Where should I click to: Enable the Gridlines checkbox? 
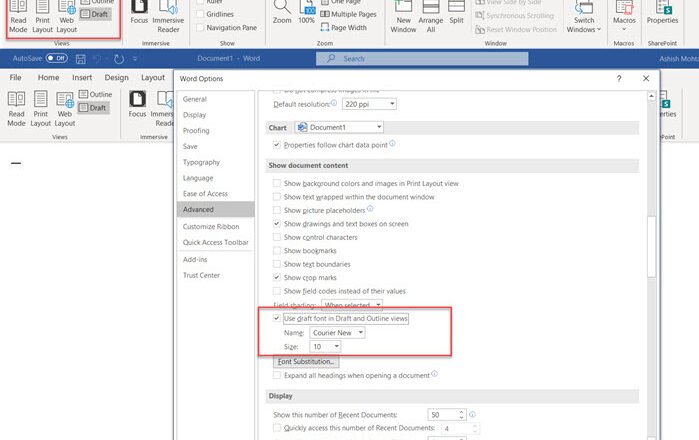tap(201, 14)
